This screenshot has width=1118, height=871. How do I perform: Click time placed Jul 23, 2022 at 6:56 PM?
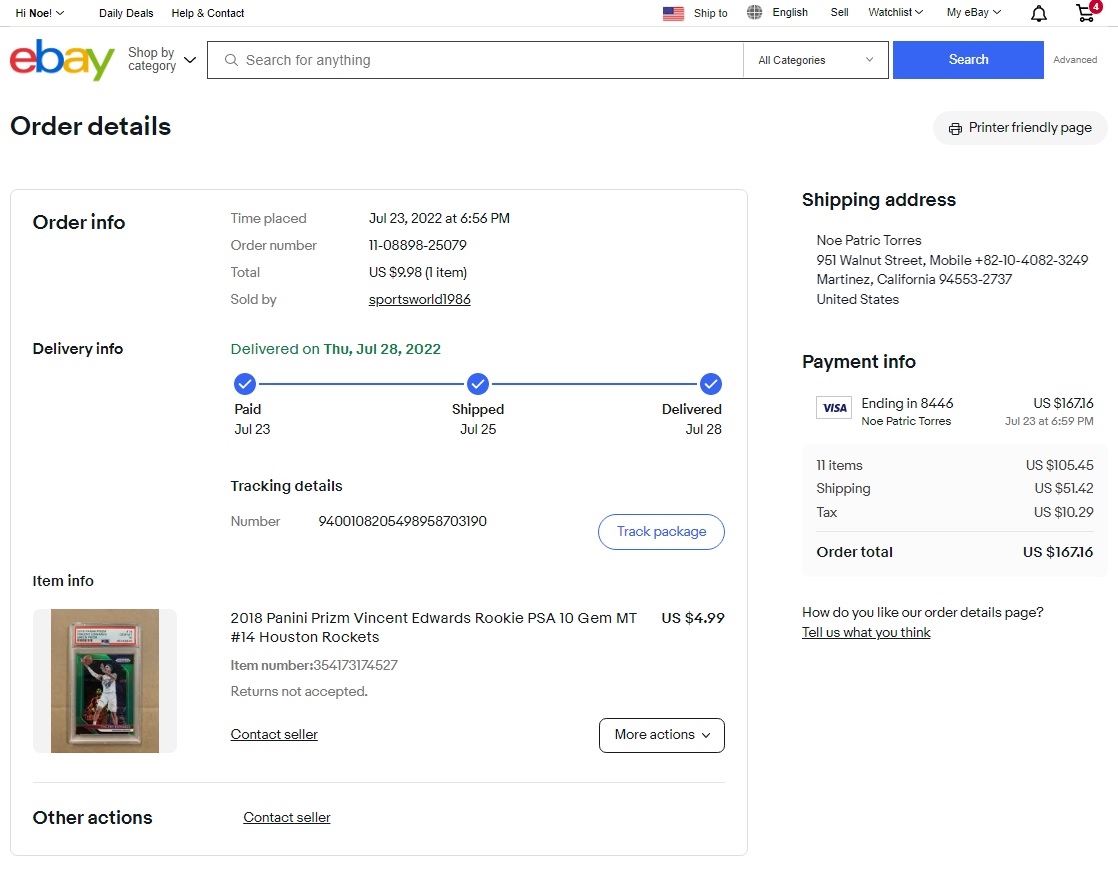439,218
